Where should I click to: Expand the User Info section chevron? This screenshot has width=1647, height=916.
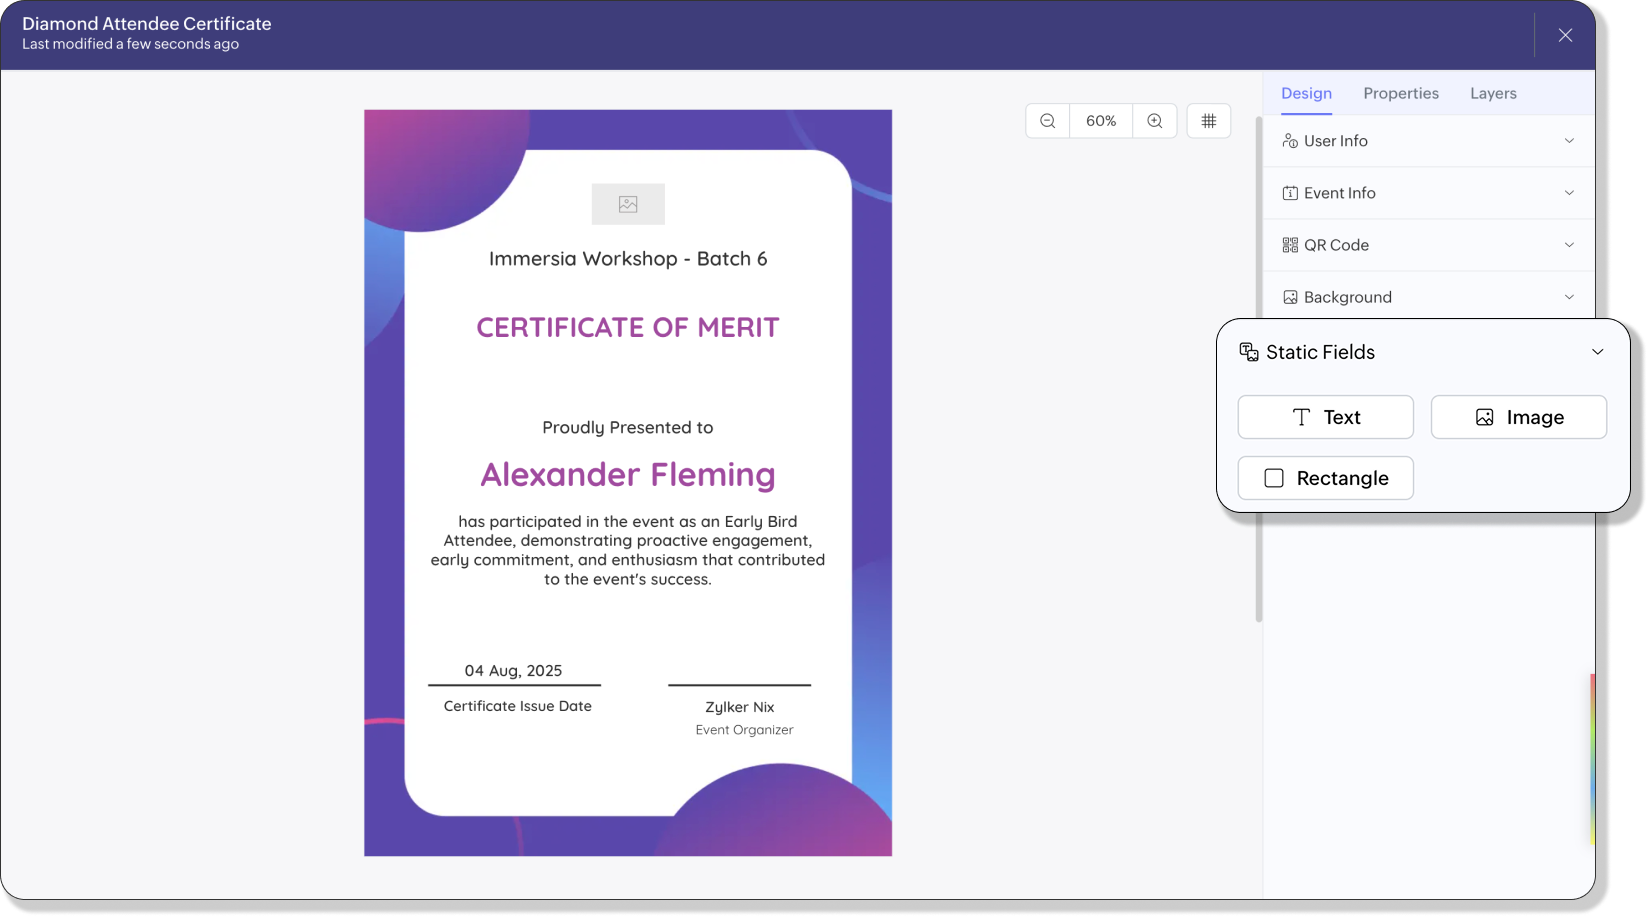pos(1569,141)
